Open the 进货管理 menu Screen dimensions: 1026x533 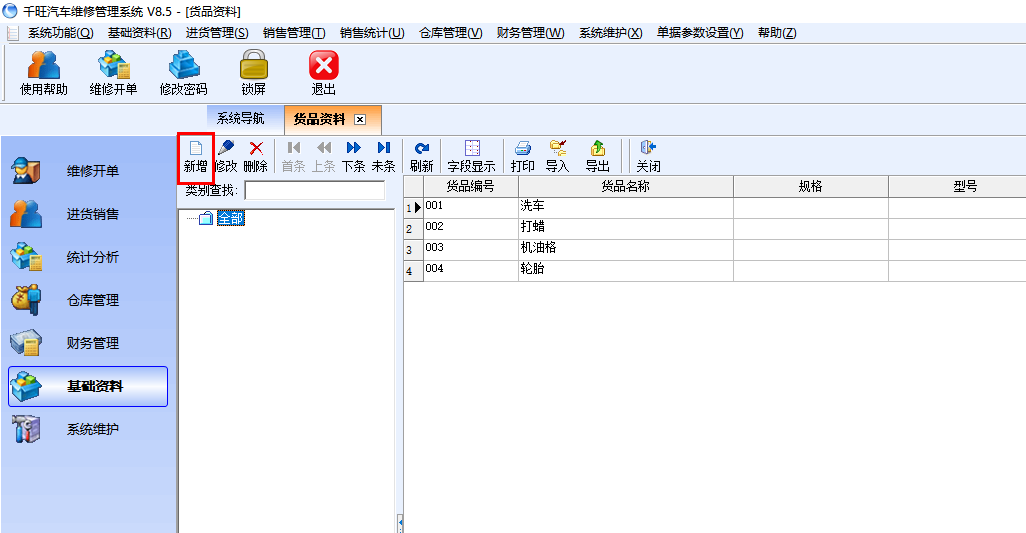click(x=217, y=33)
